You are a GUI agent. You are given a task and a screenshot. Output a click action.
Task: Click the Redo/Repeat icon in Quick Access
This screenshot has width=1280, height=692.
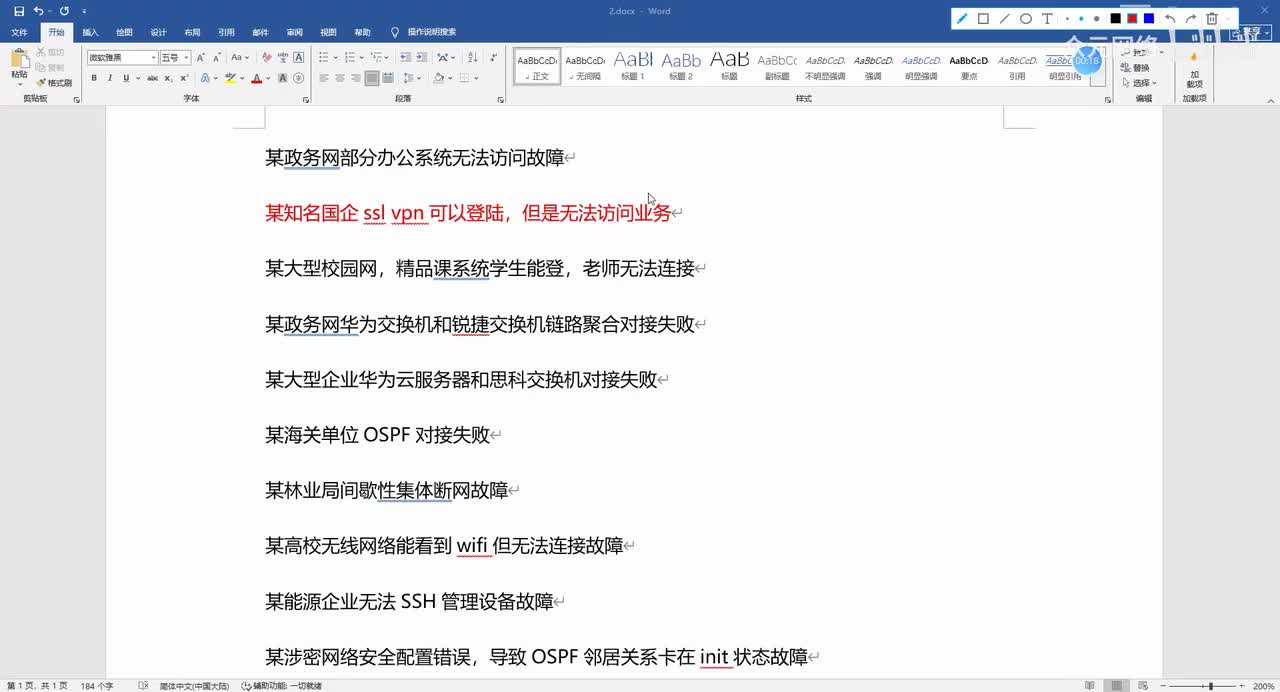64,11
